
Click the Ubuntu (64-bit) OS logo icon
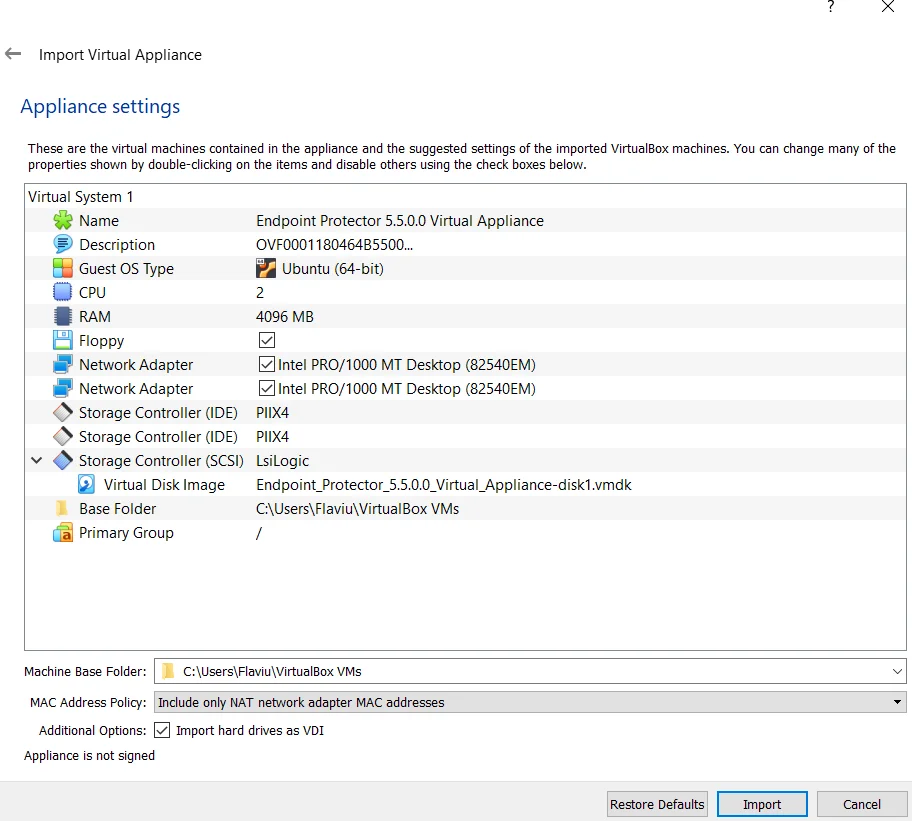click(x=266, y=269)
